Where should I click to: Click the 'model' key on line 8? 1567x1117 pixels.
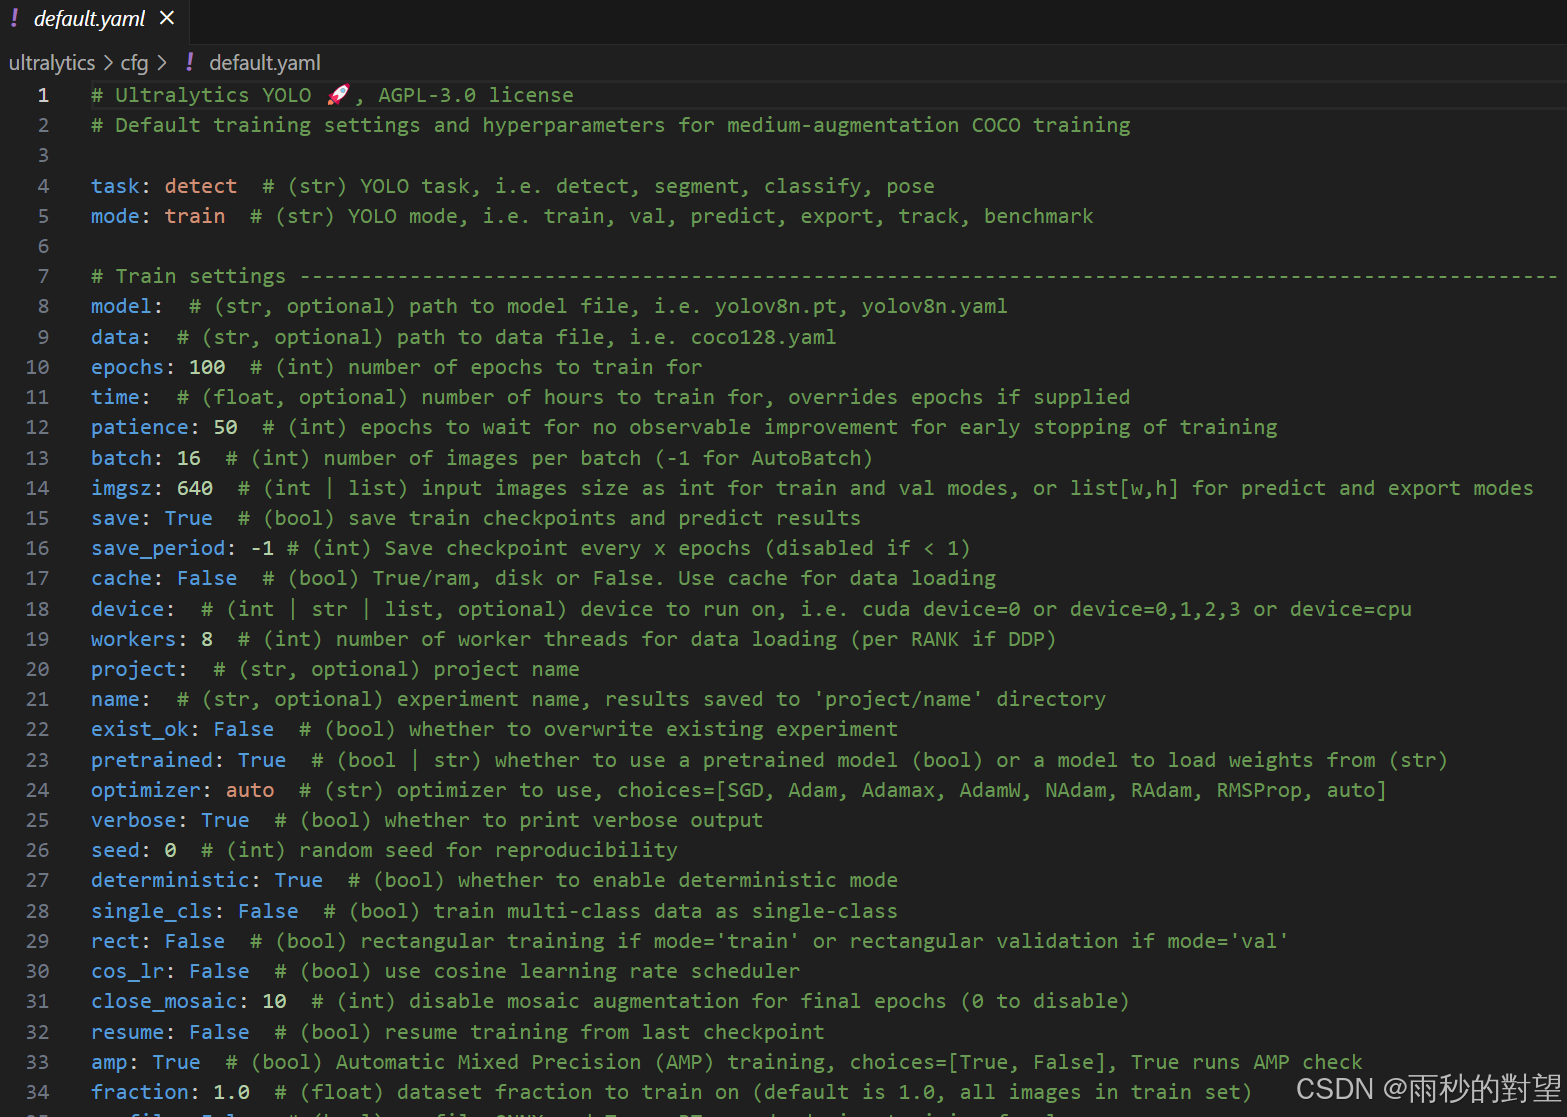tap(121, 306)
